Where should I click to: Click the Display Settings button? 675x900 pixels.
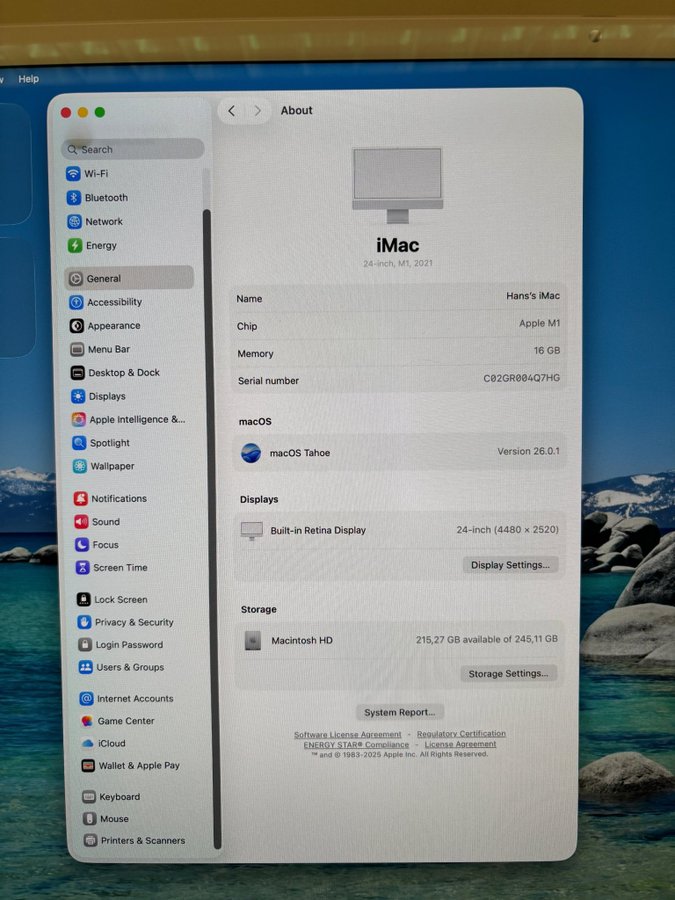(x=510, y=565)
